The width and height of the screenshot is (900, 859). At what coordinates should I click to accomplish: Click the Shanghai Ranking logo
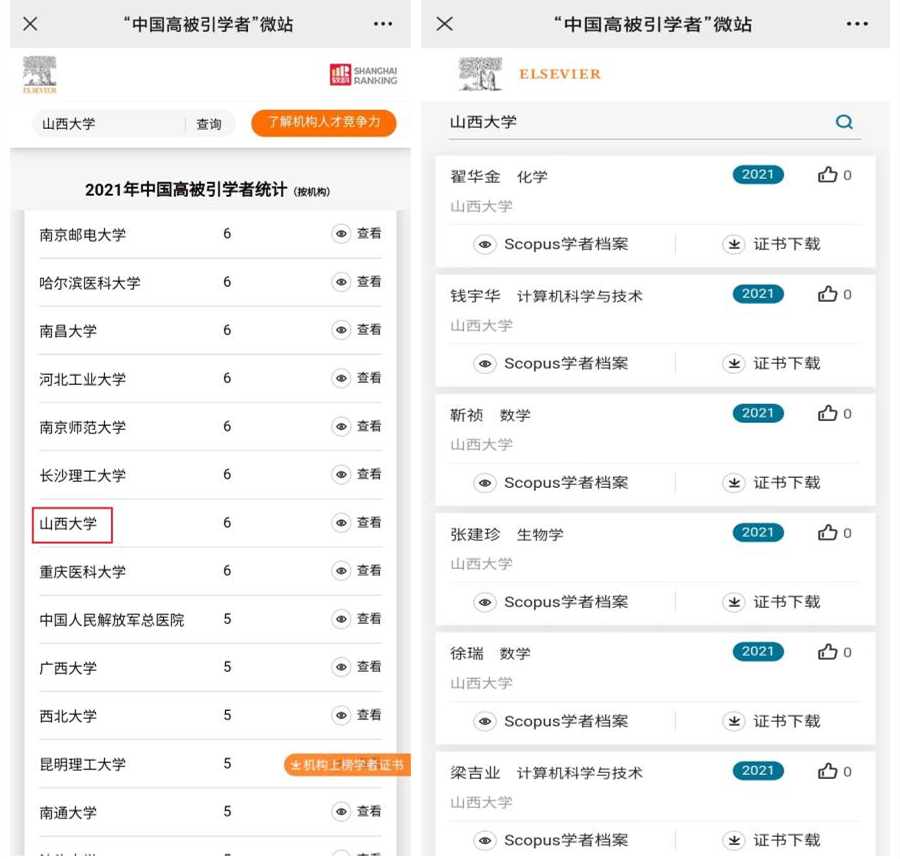click(363, 75)
